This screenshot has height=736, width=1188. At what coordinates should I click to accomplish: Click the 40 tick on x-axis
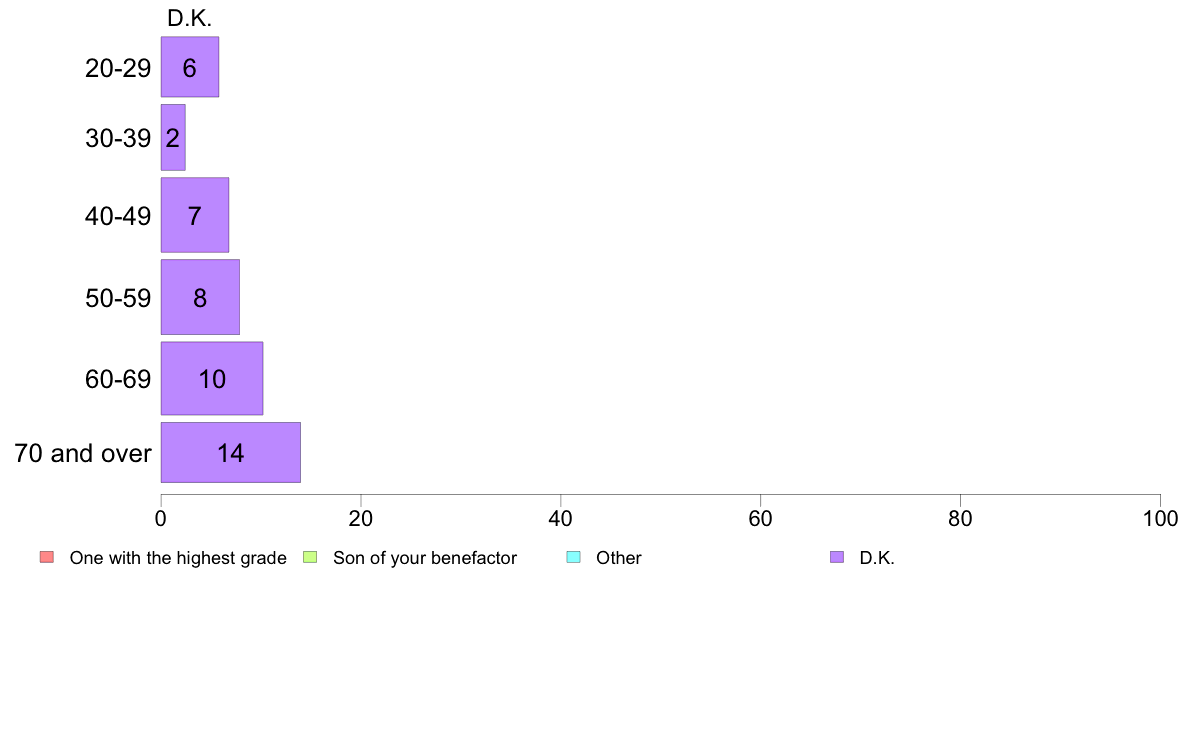[x=561, y=518]
